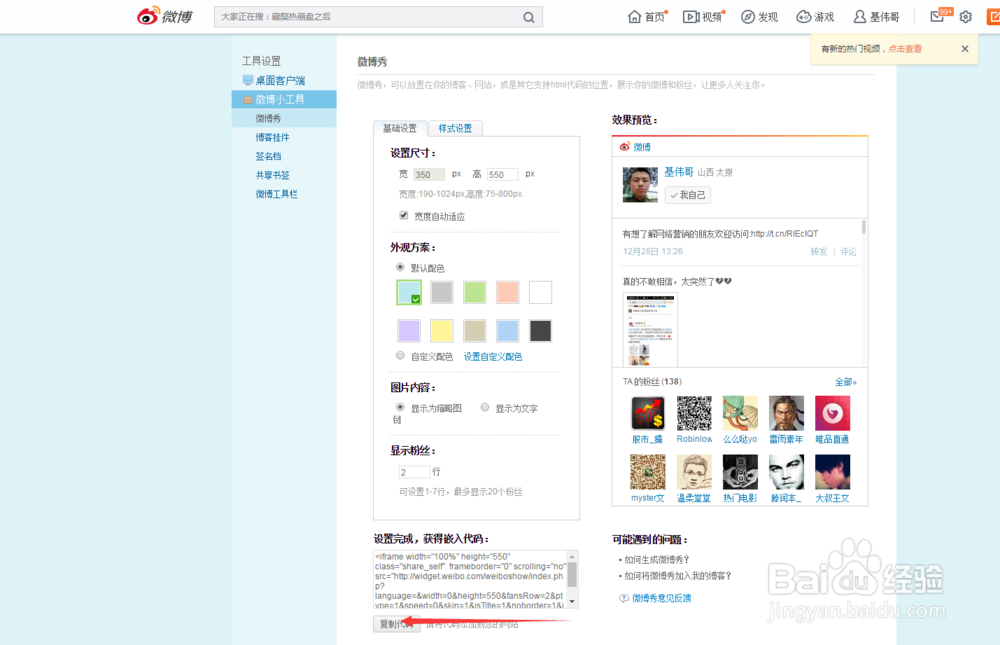Image resolution: width=1000 pixels, height=645 pixels.
Task: Open 共享书签 in the sidebar
Action: 272,175
